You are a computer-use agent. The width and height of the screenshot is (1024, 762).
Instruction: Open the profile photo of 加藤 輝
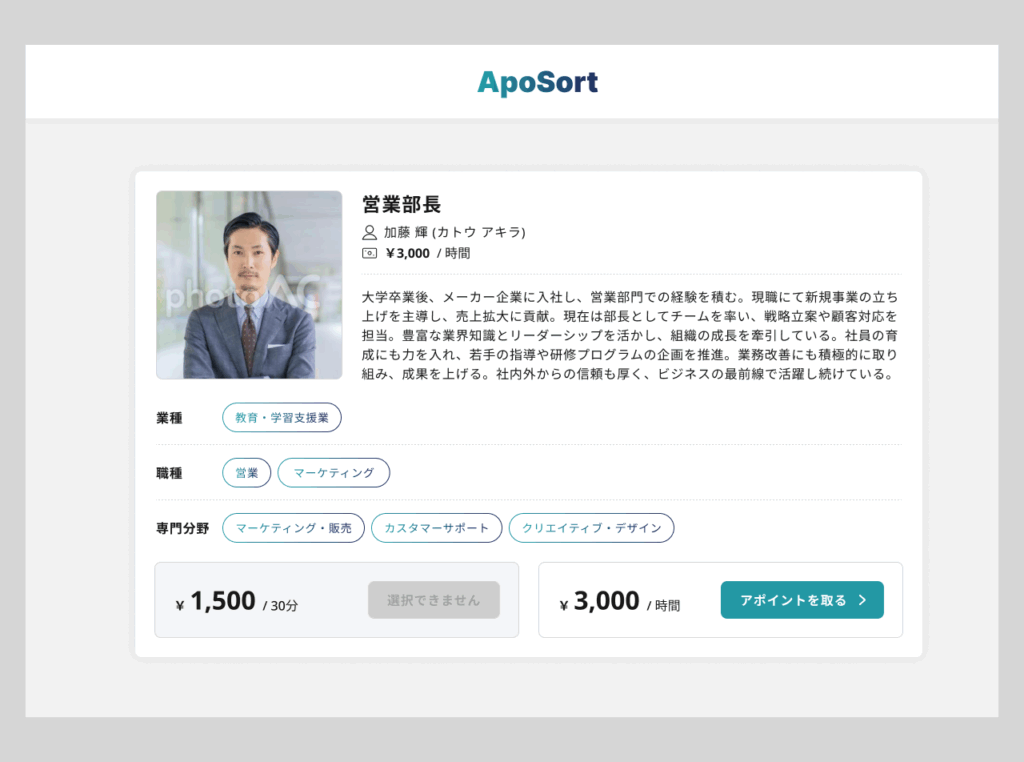(x=249, y=285)
